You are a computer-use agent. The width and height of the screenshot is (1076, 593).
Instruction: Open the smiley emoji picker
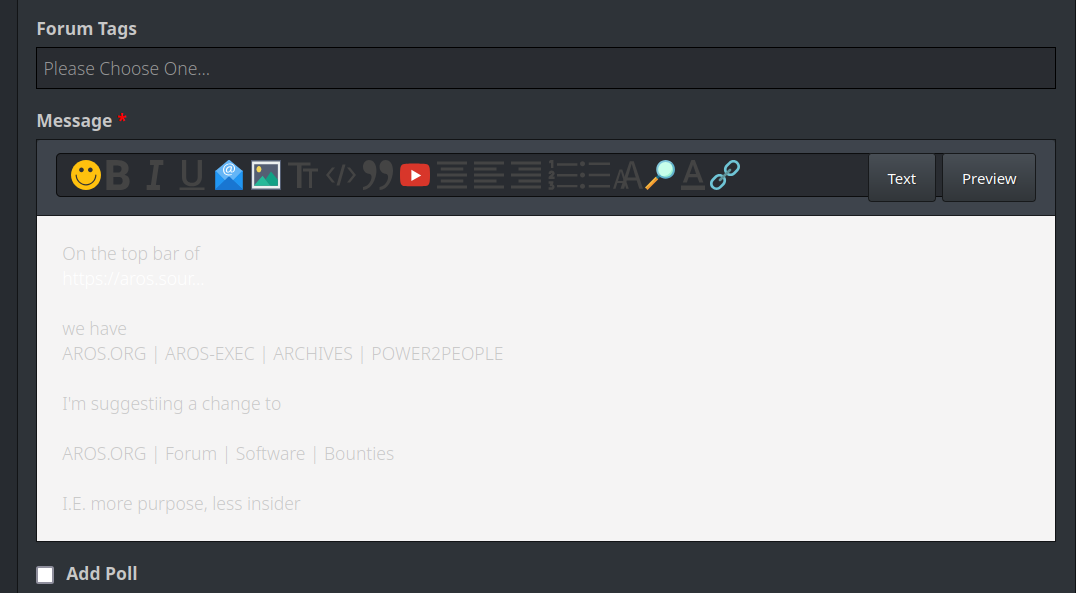click(86, 176)
